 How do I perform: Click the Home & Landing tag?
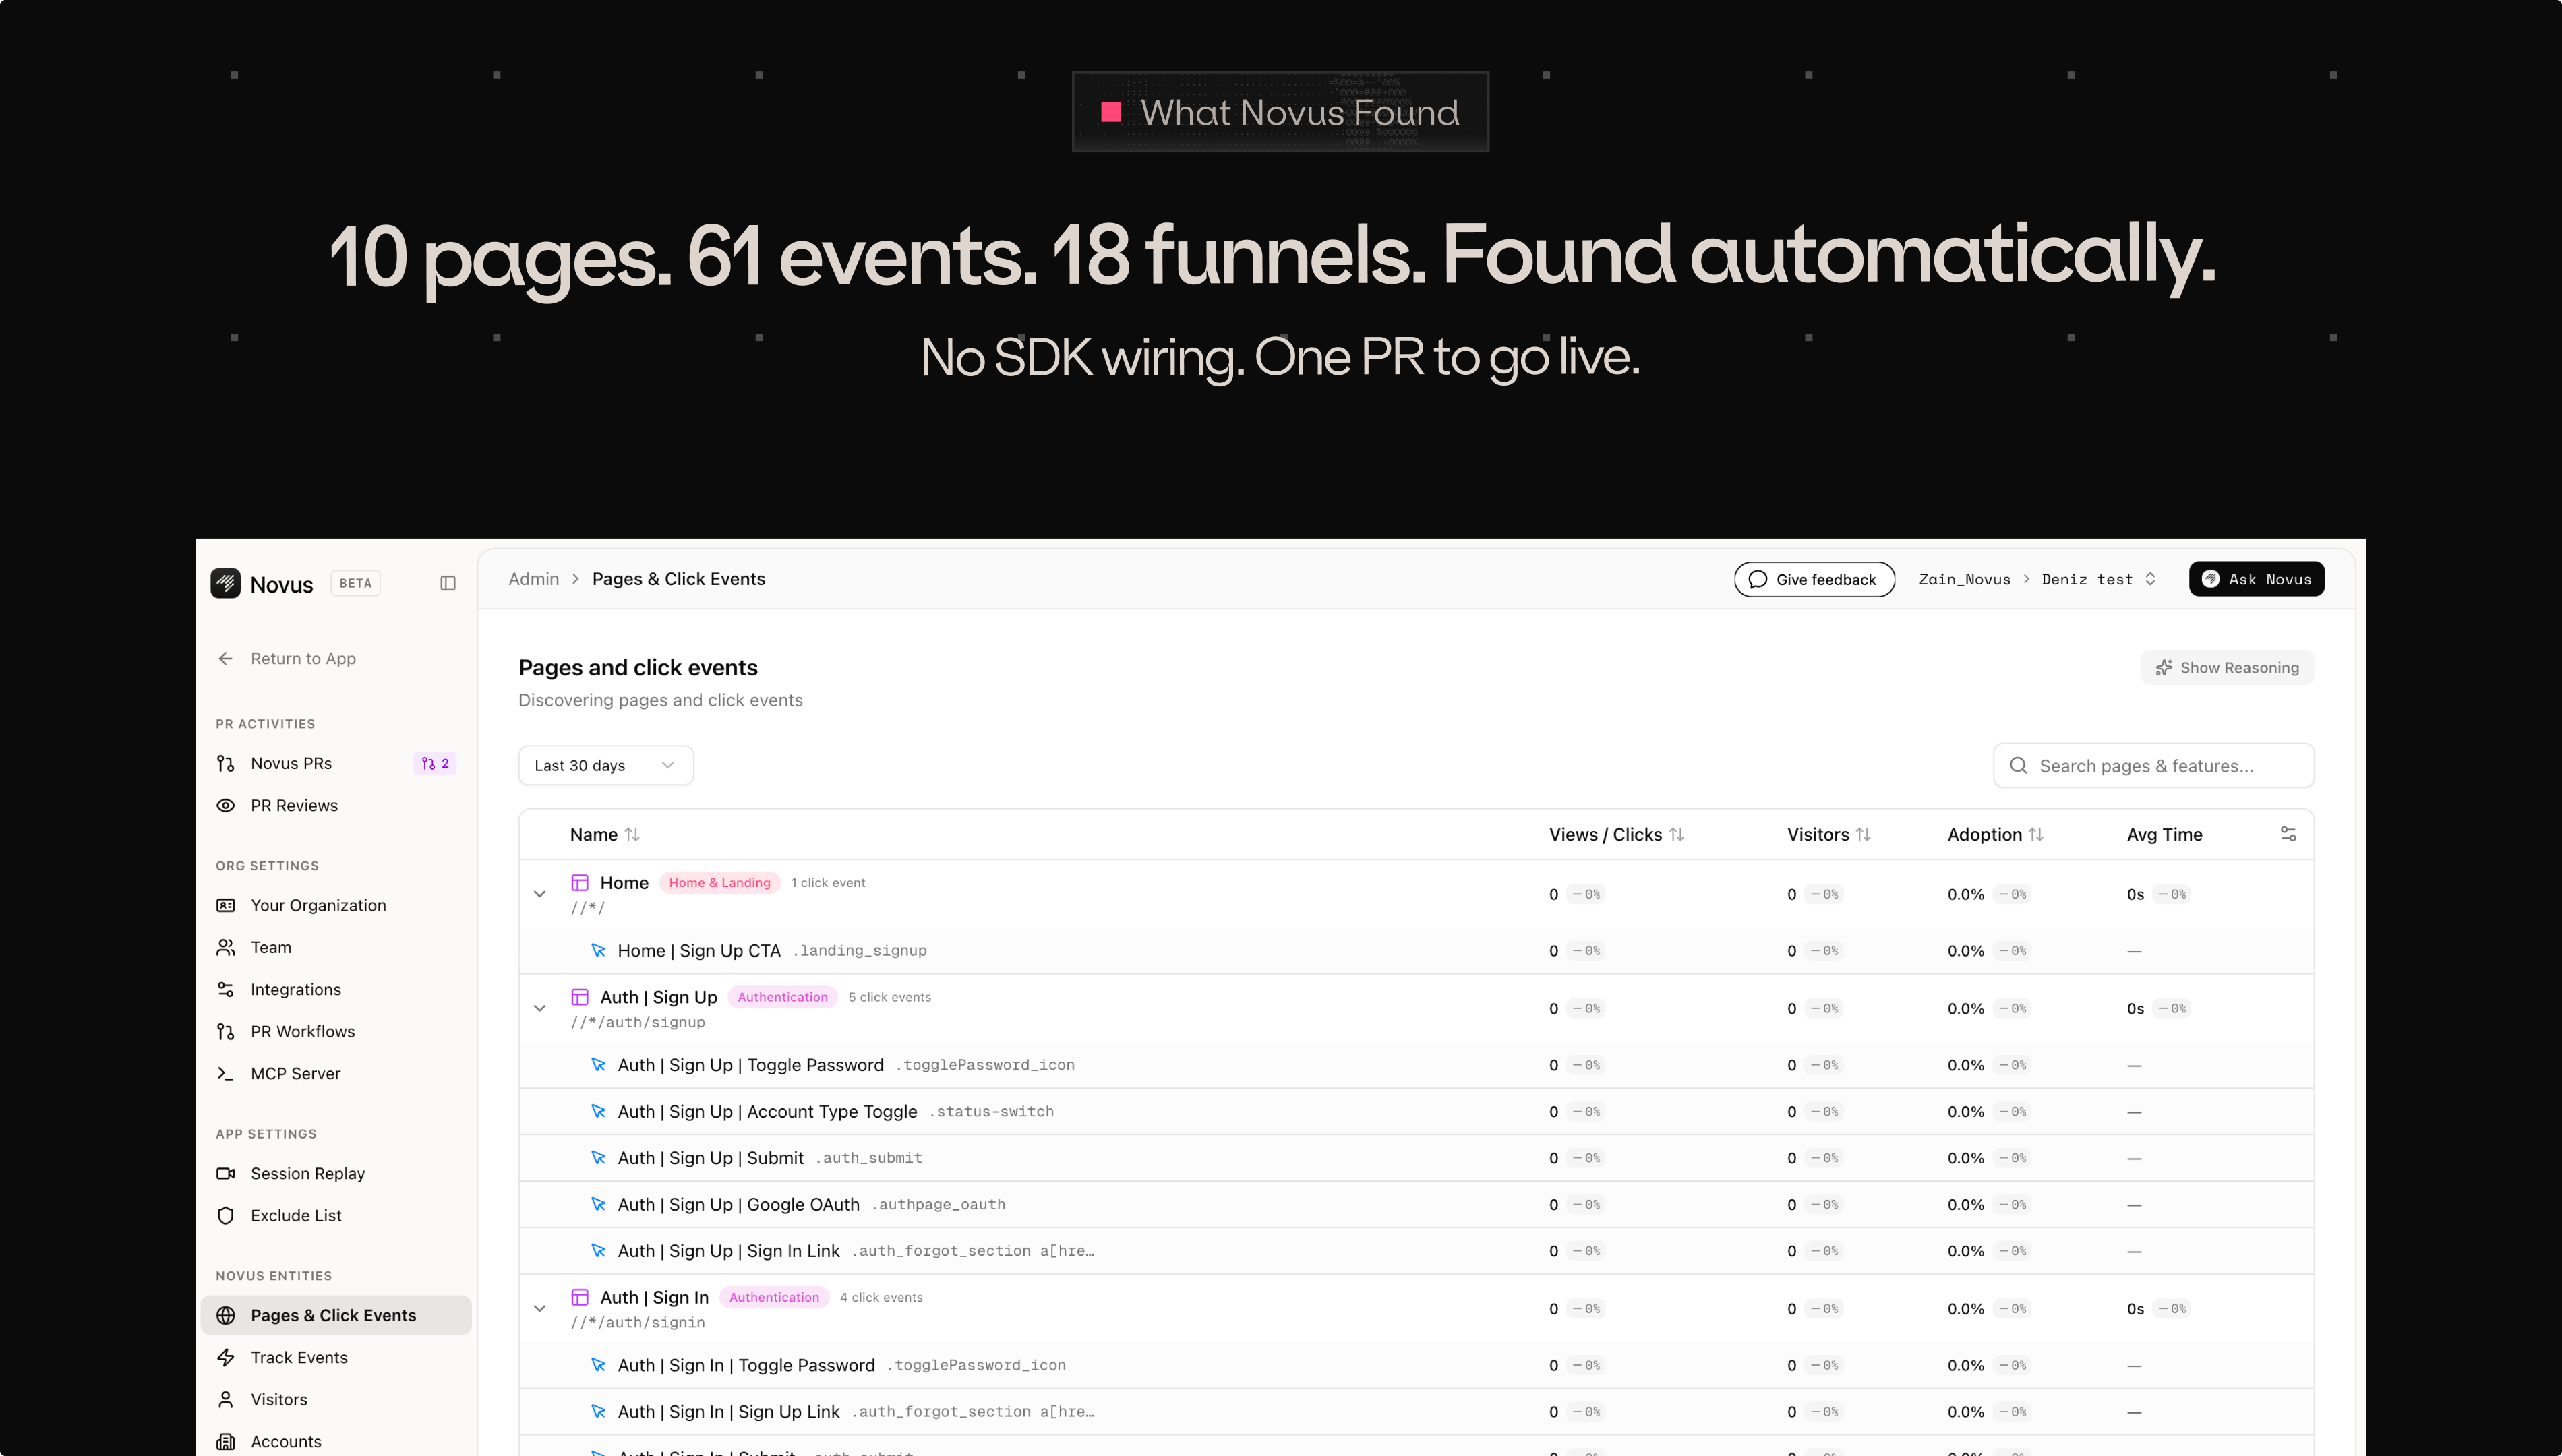point(720,882)
